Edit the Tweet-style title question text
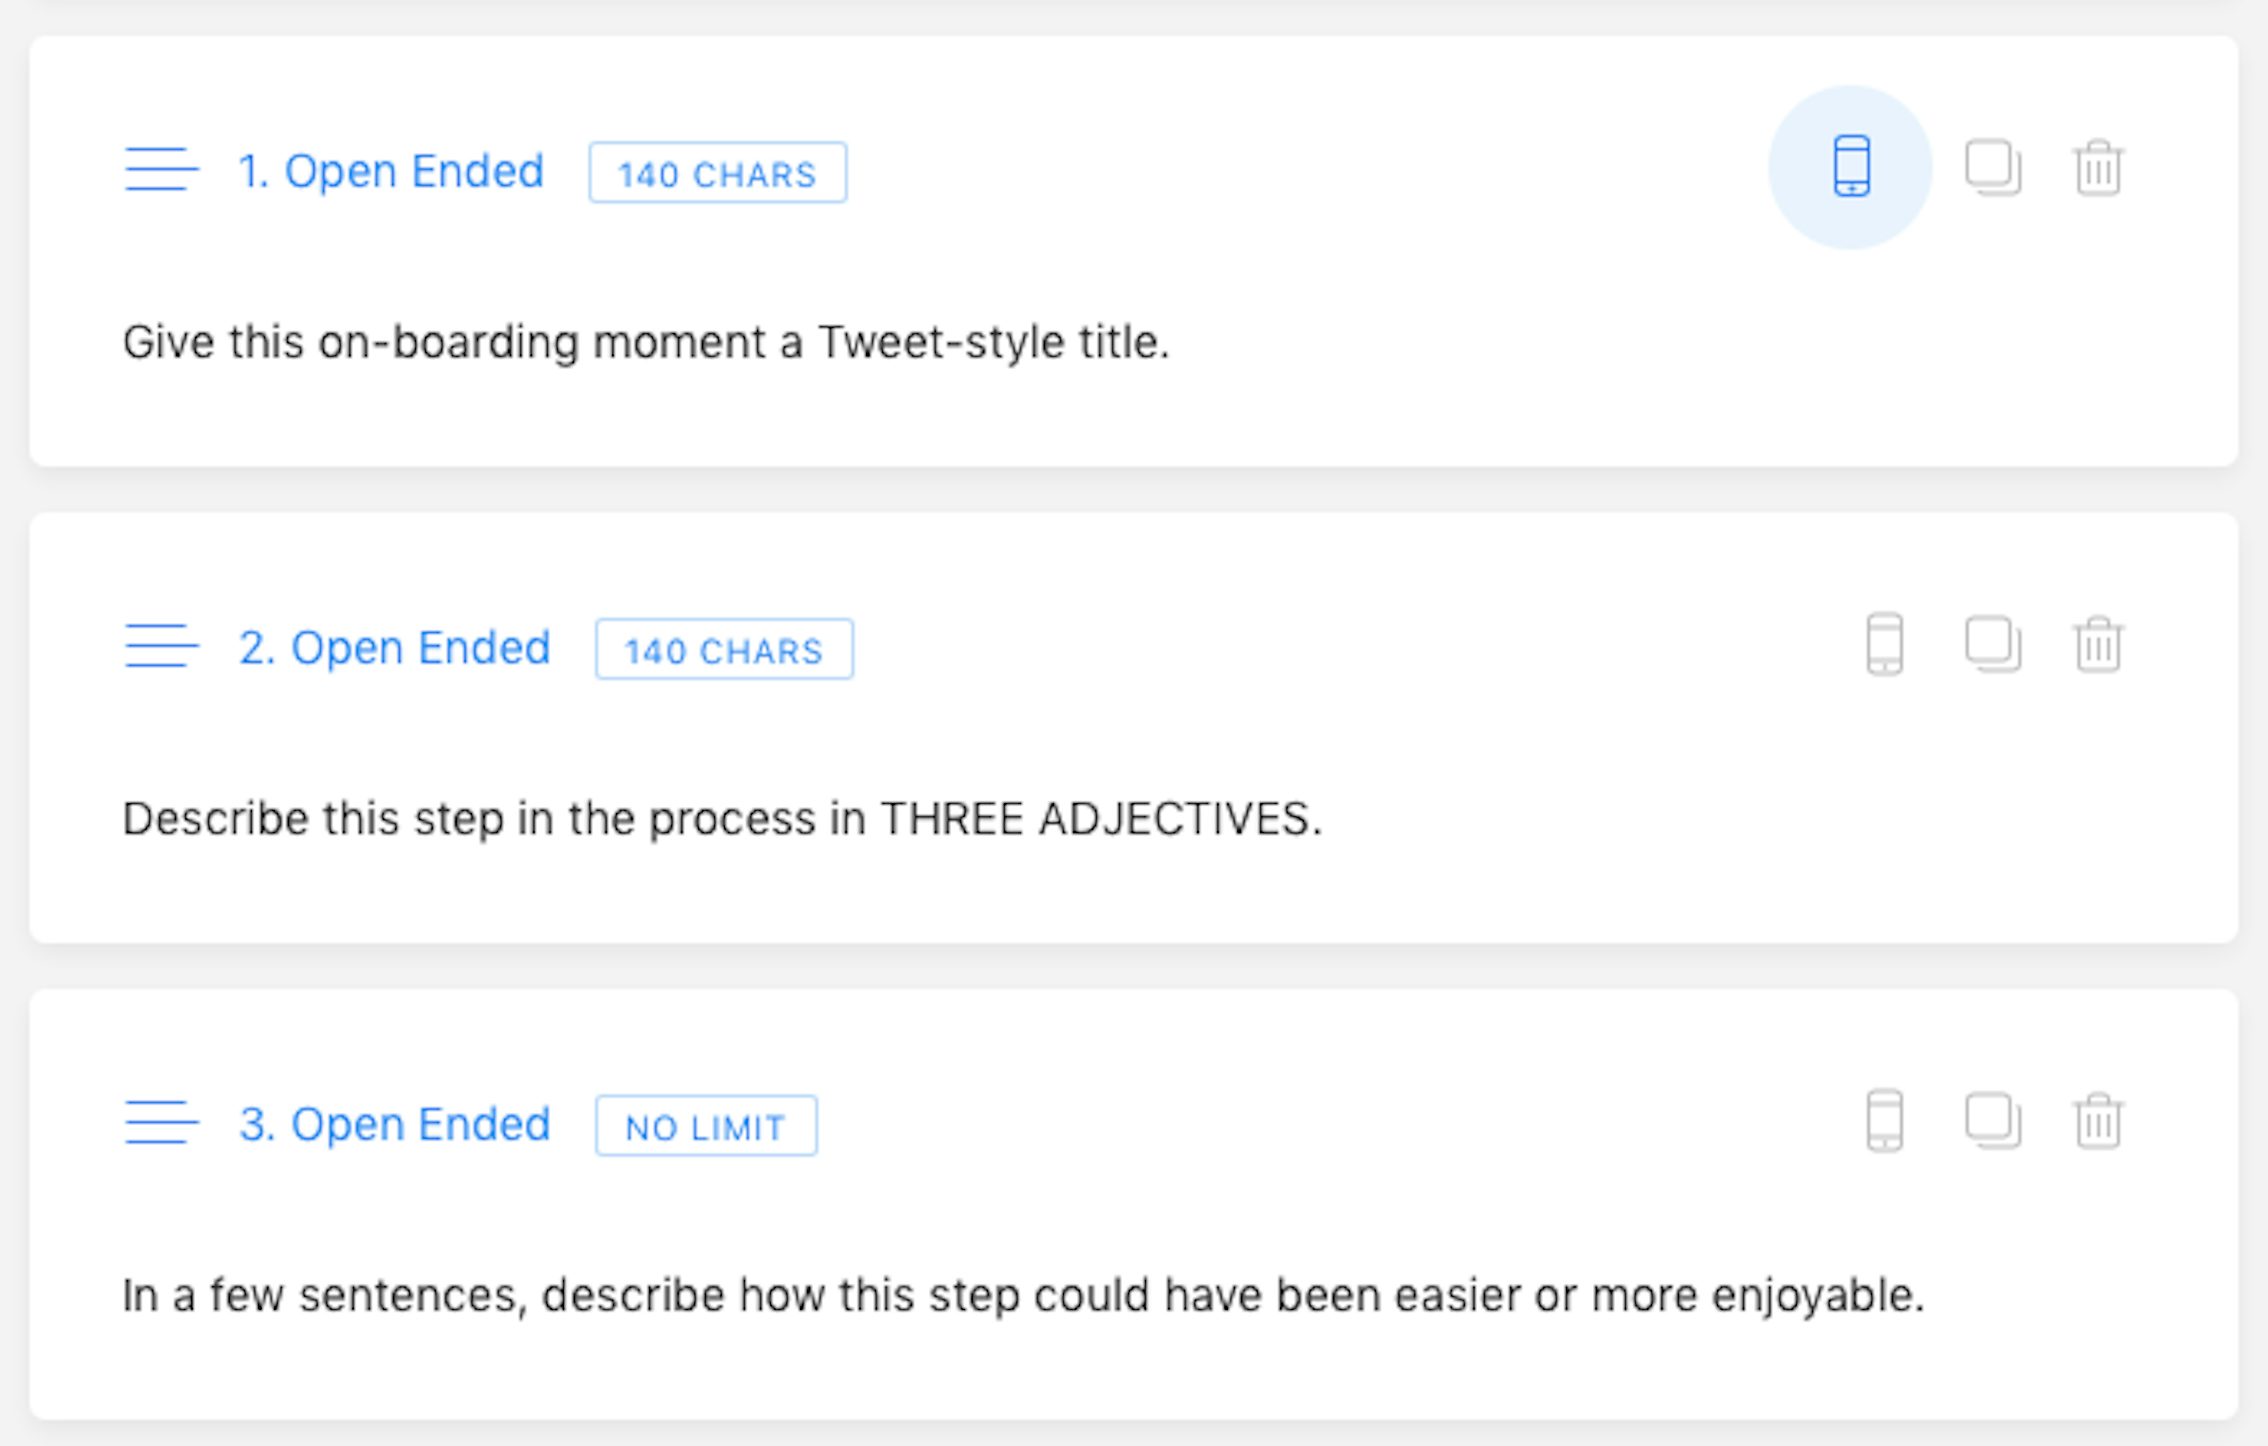 (646, 342)
